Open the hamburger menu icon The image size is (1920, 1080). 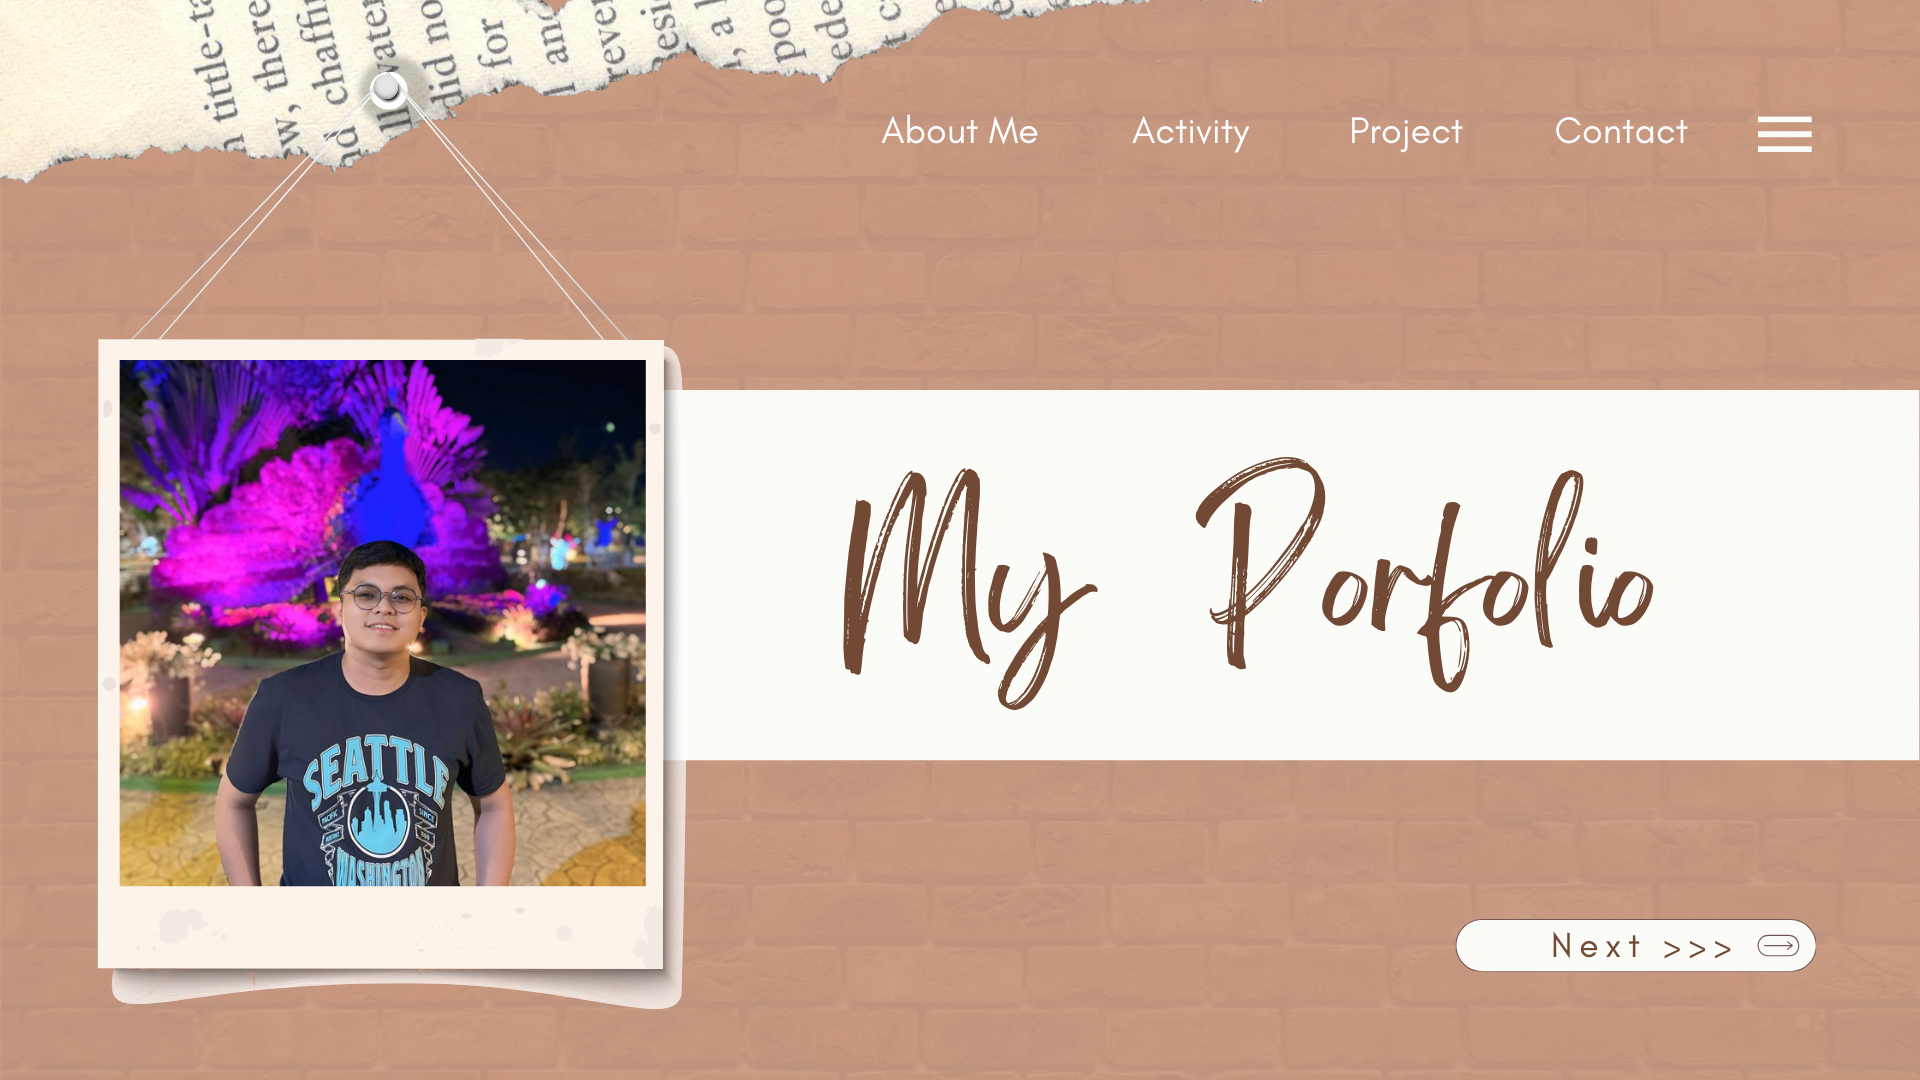click(1784, 134)
